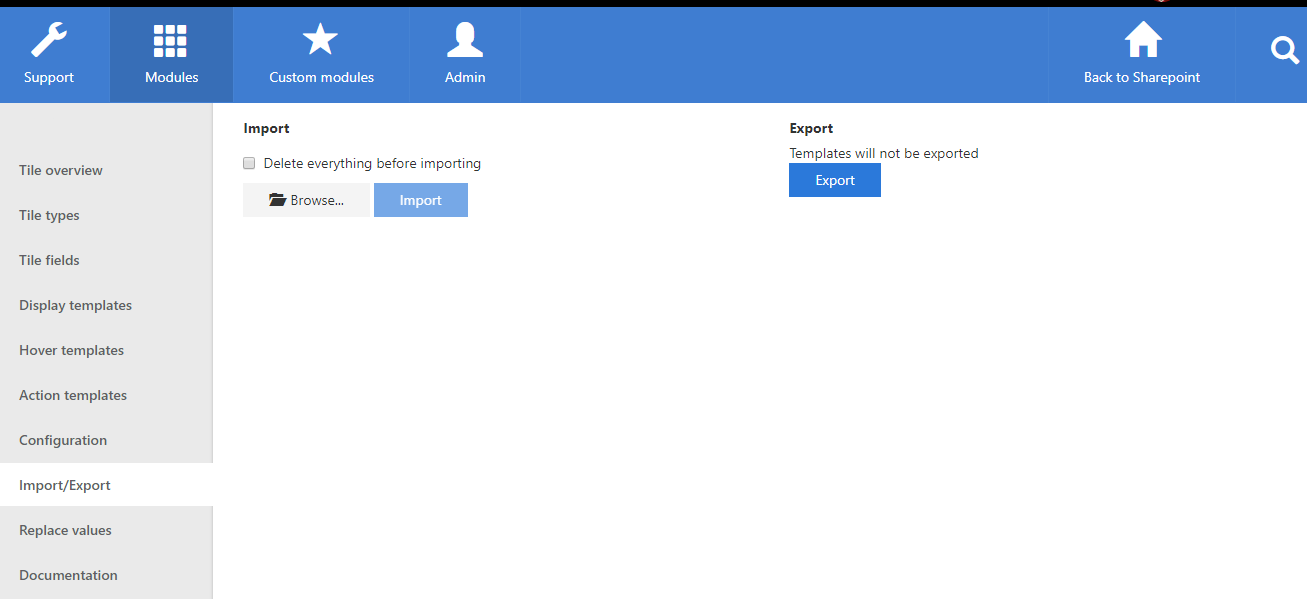The height and width of the screenshot is (599, 1307).
Task: Navigate to Configuration in sidebar
Action: (63, 440)
